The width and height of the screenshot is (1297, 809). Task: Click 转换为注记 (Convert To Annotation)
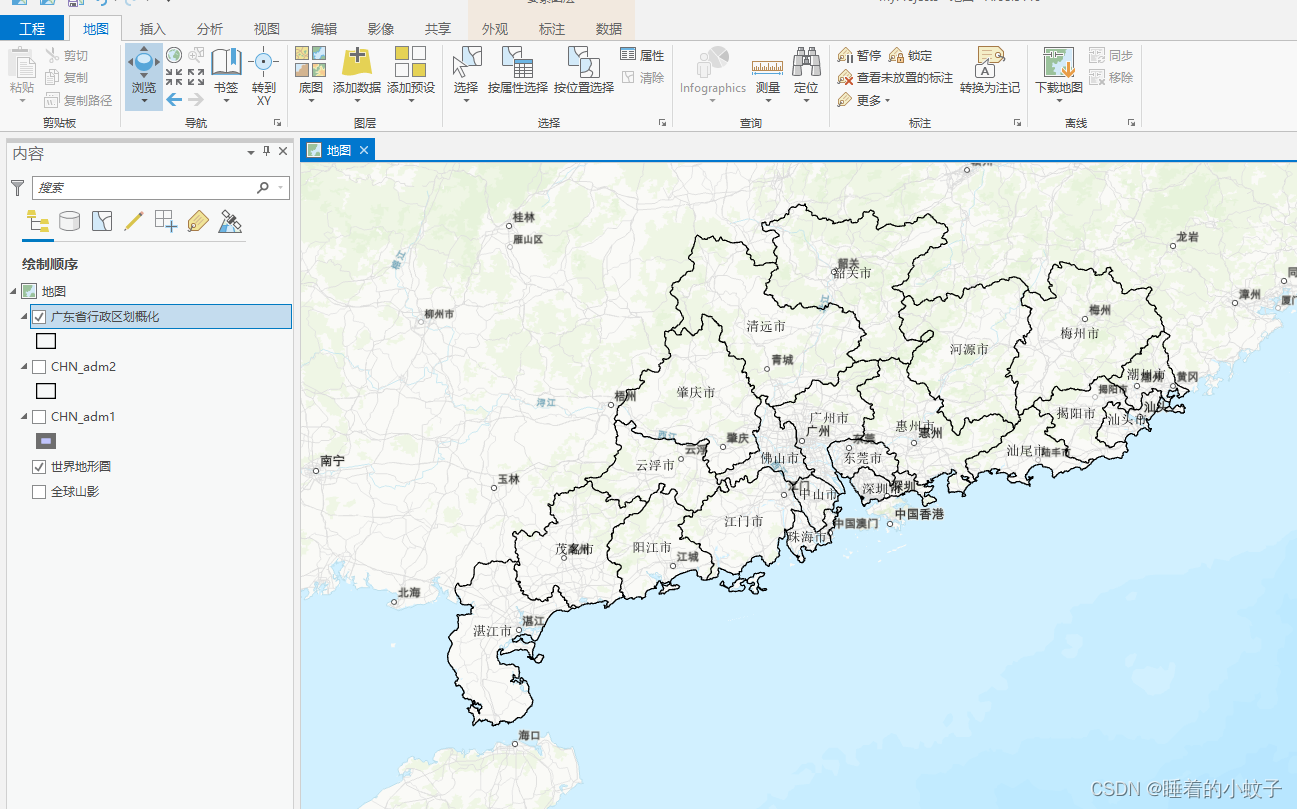pos(990,70)
